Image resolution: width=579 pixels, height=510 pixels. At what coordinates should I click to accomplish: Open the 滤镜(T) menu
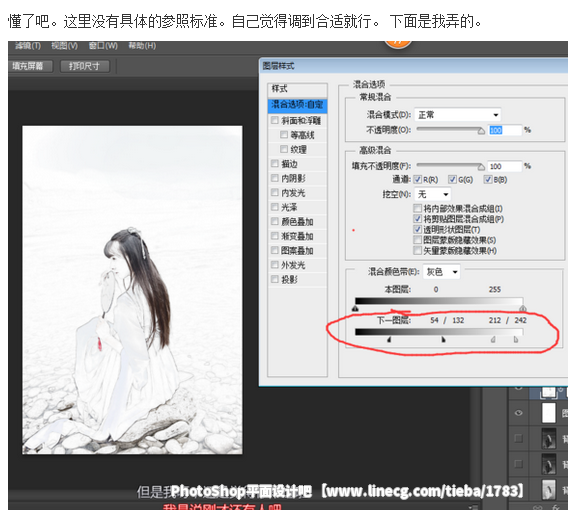(28, 46)
